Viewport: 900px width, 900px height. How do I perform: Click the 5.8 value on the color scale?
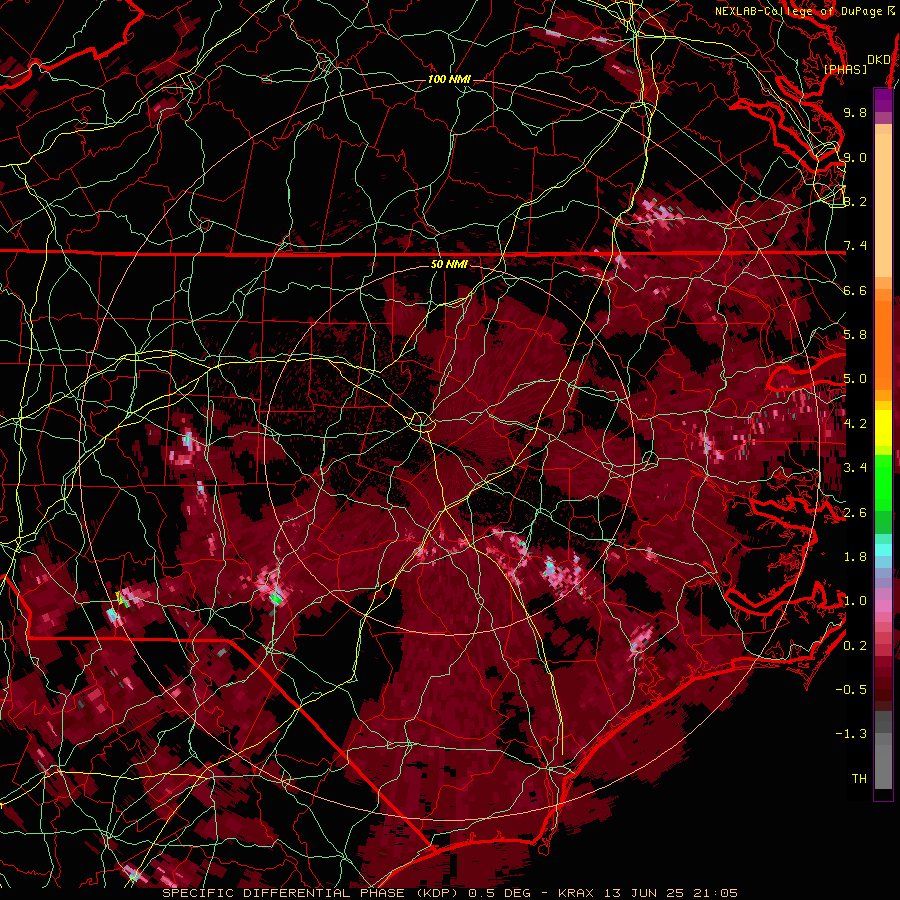click(855, 335)
